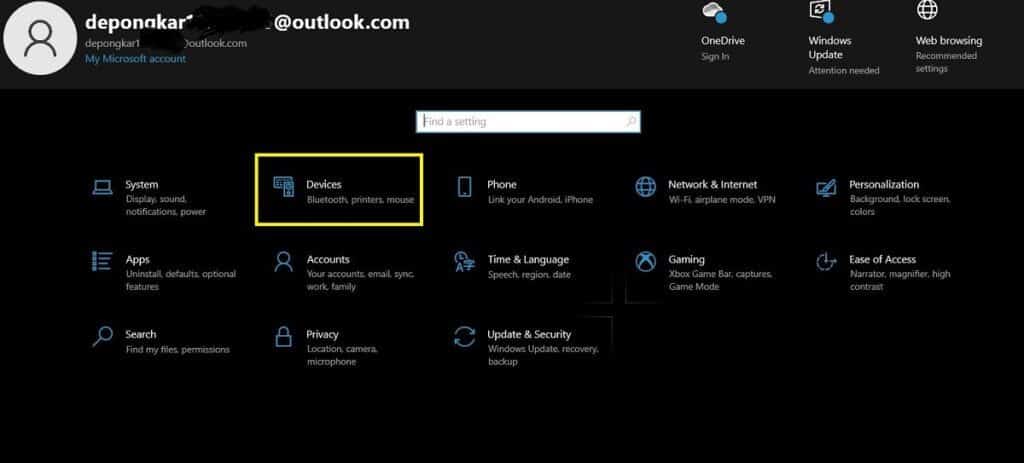Click the Web browsing label
This screenshot has height=463, width=1024.
pos(949,40)
